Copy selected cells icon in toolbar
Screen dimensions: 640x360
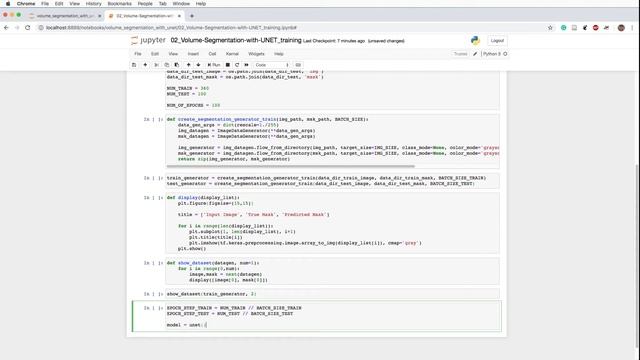pos(167,65)
